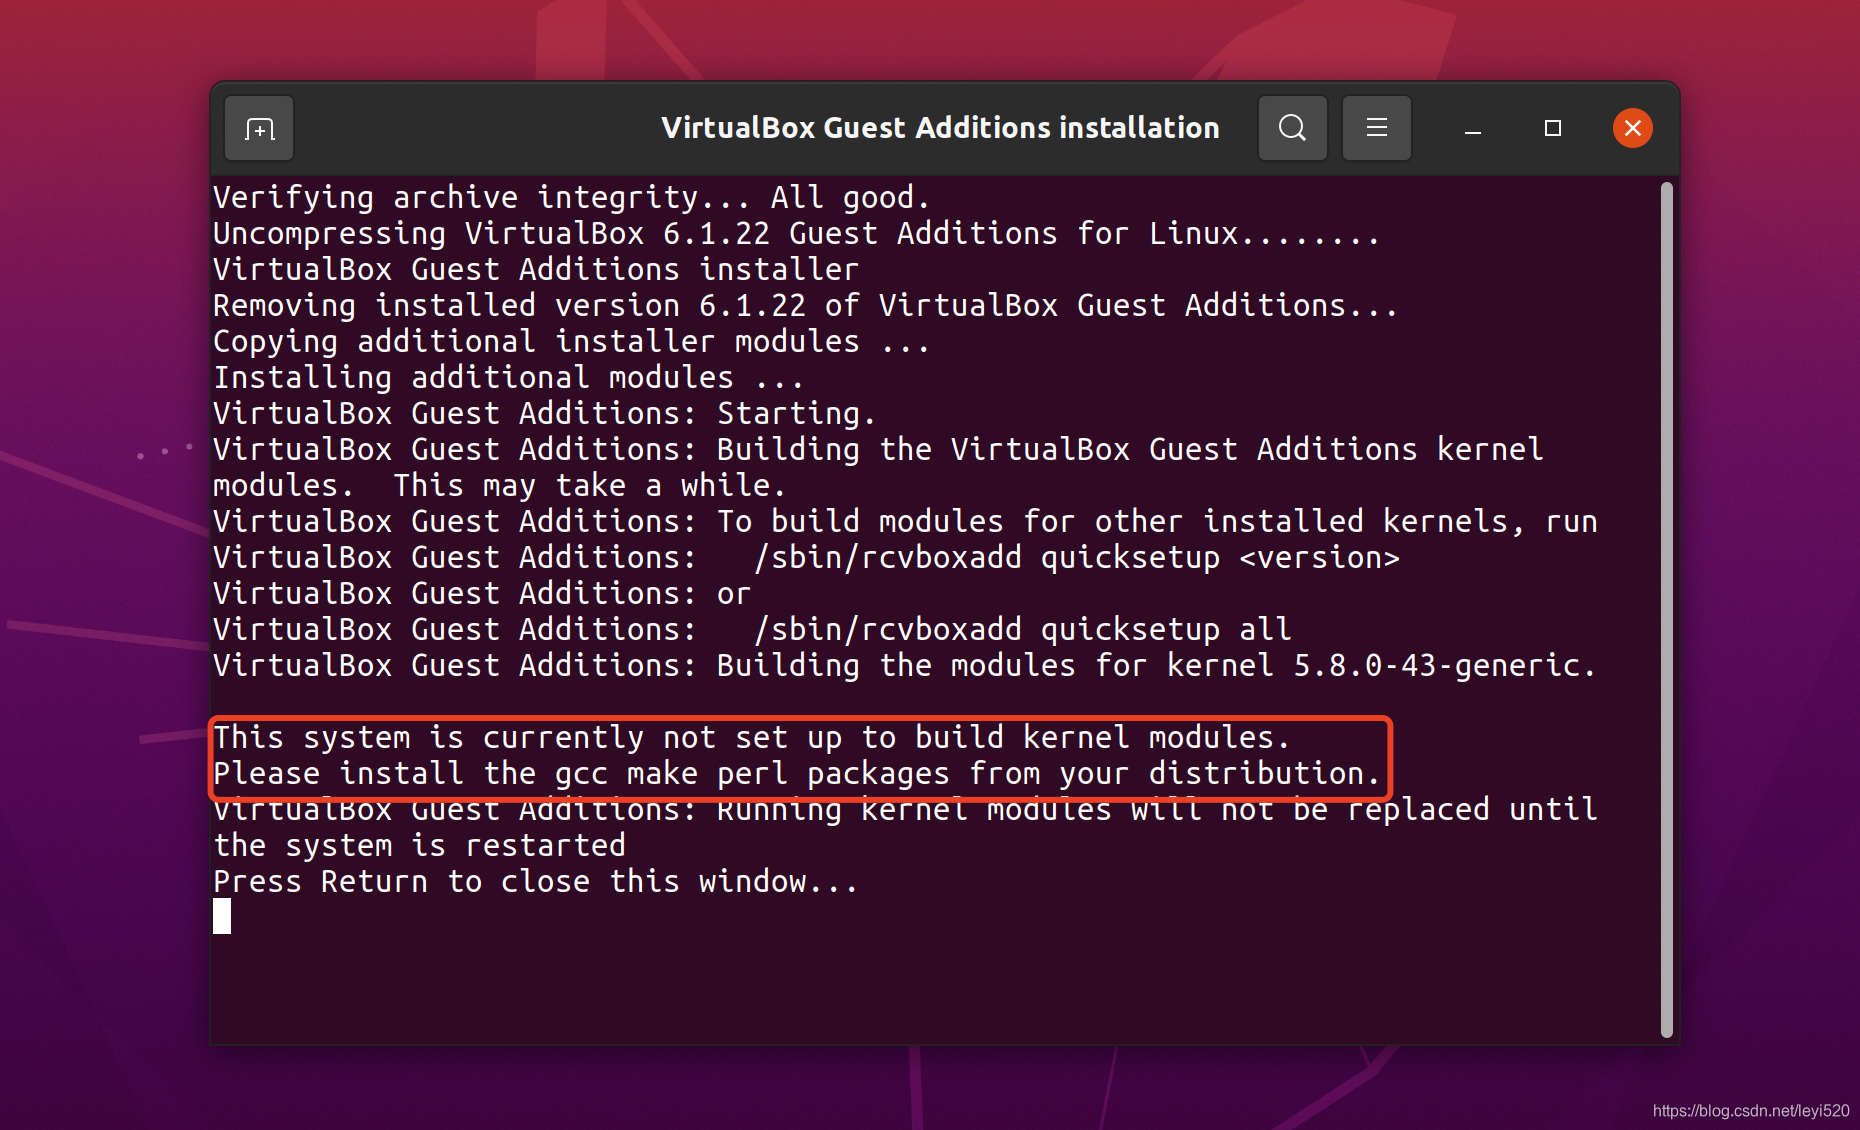The width and height of the screenshot is (1860, 1130).
Task: Click the line 'Installing additional modules ...'
Action: [509, 377]
